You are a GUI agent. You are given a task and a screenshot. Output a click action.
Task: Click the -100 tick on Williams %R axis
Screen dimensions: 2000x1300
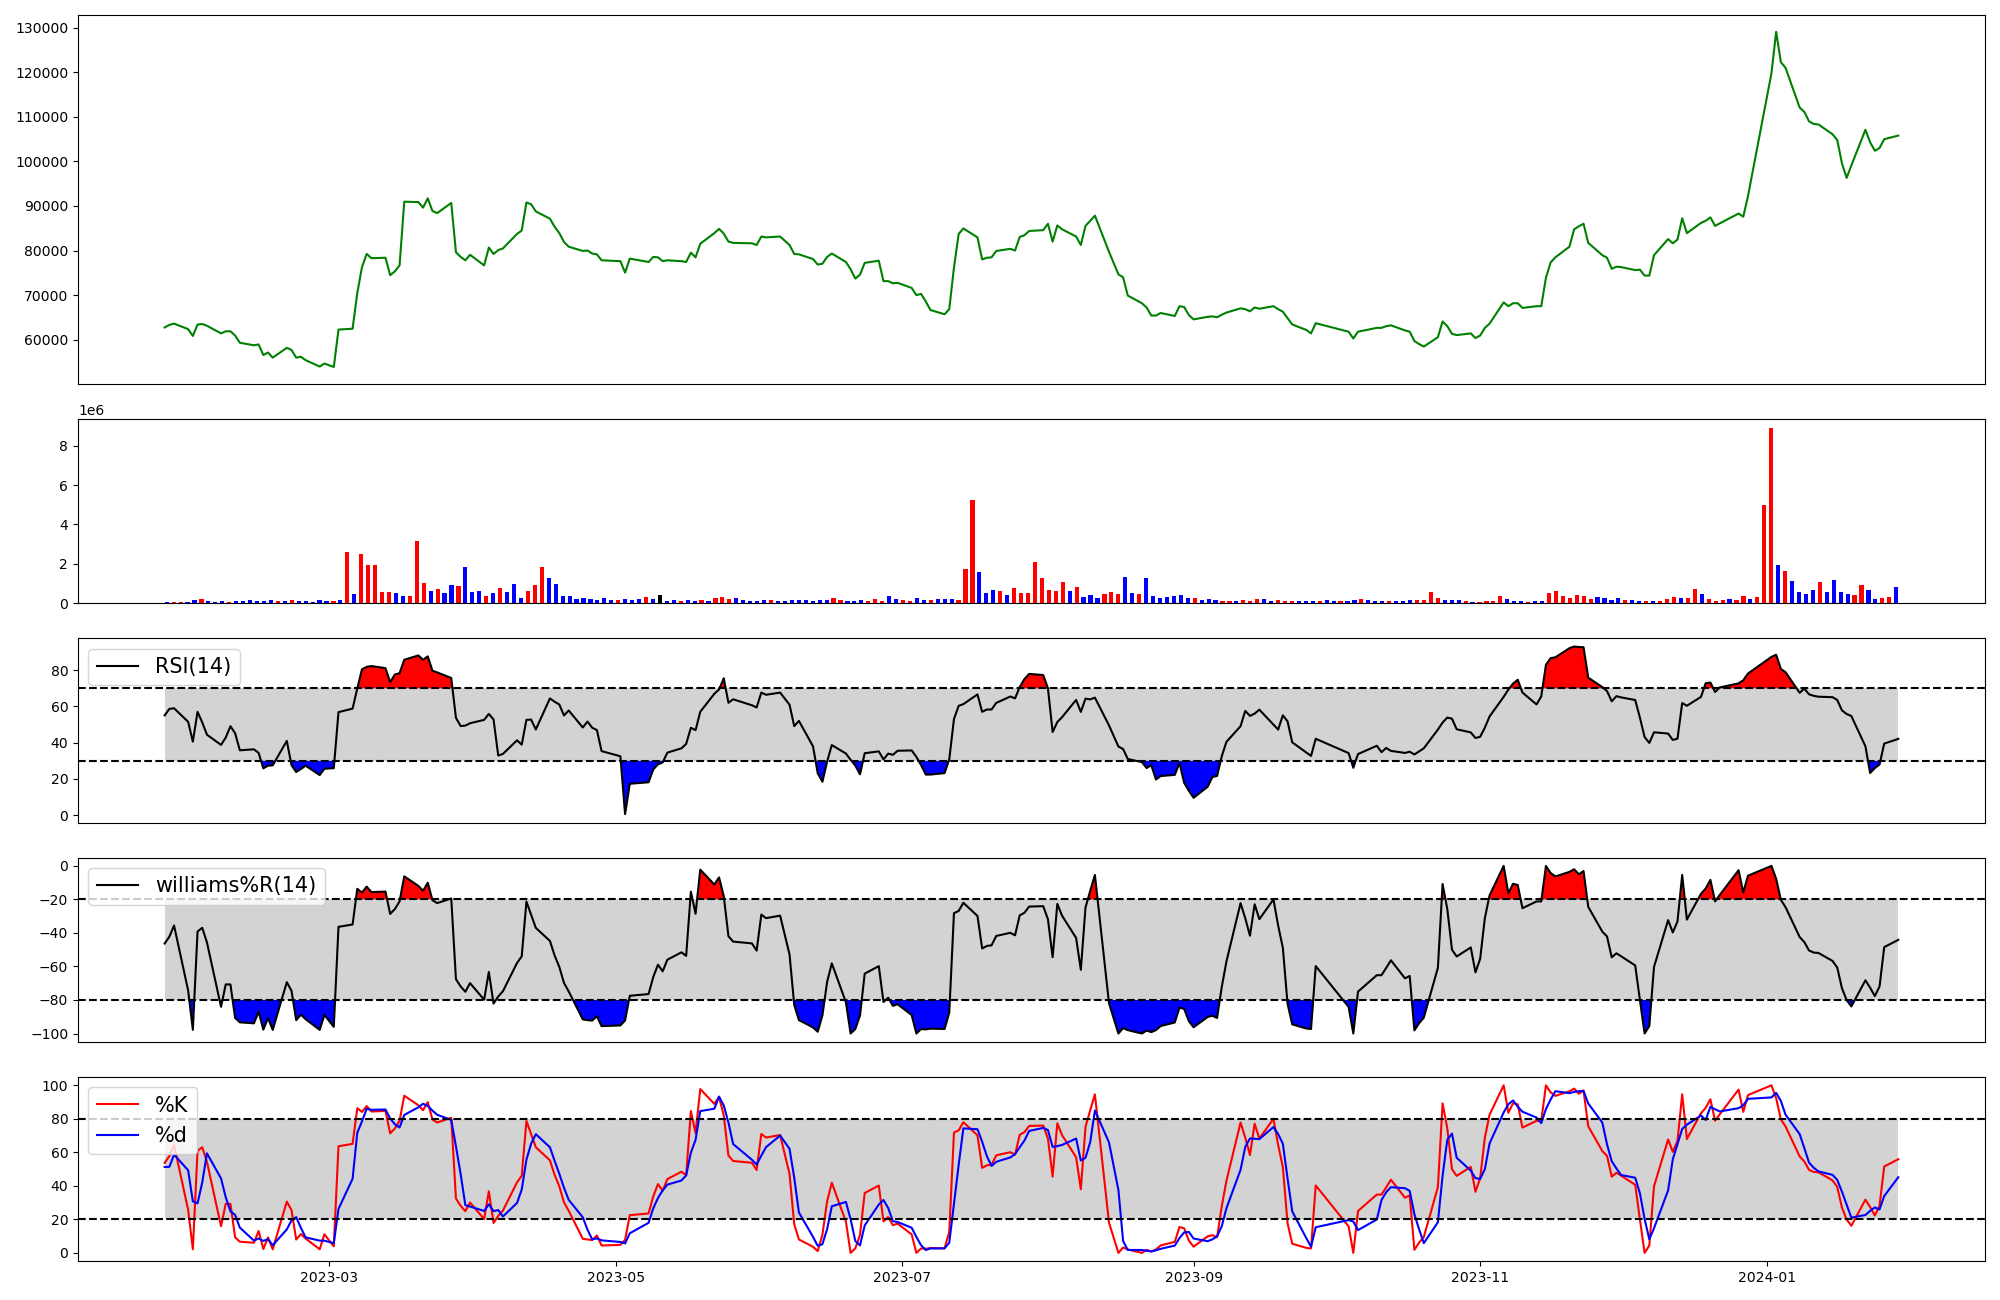pyautogui.click(x=51, y=1034)
